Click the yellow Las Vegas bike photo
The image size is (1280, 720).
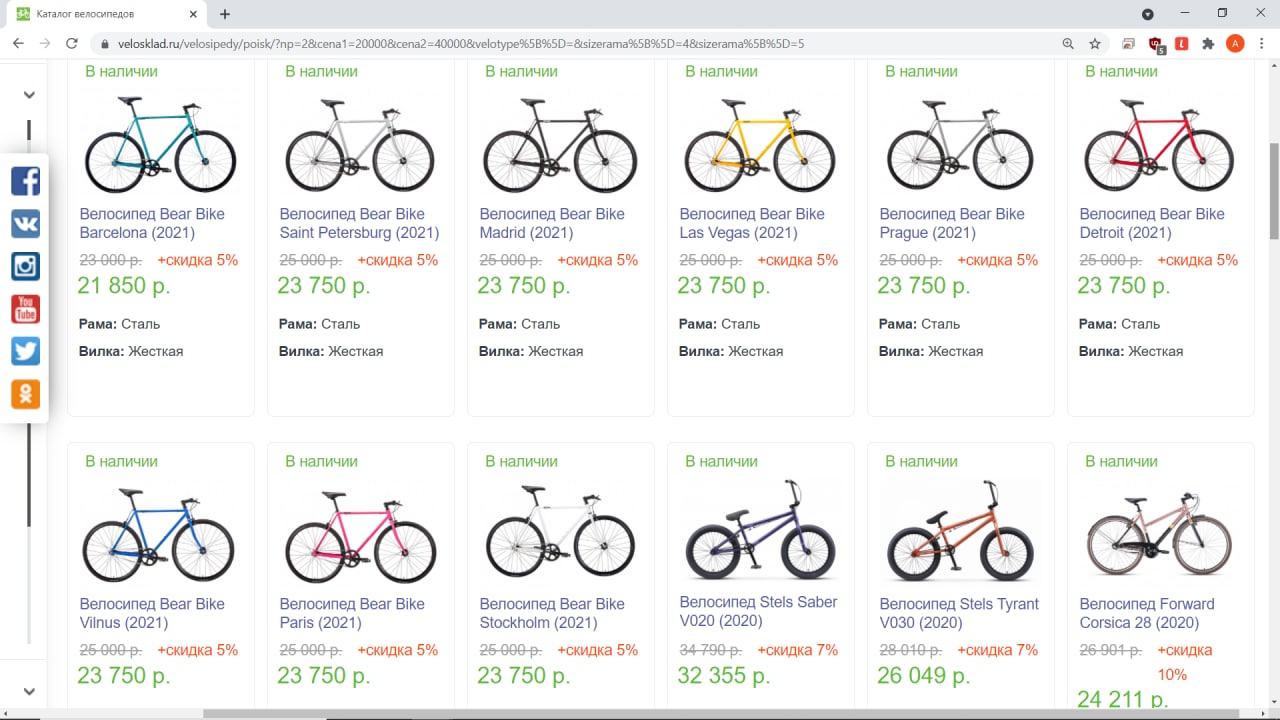[760, 145]
